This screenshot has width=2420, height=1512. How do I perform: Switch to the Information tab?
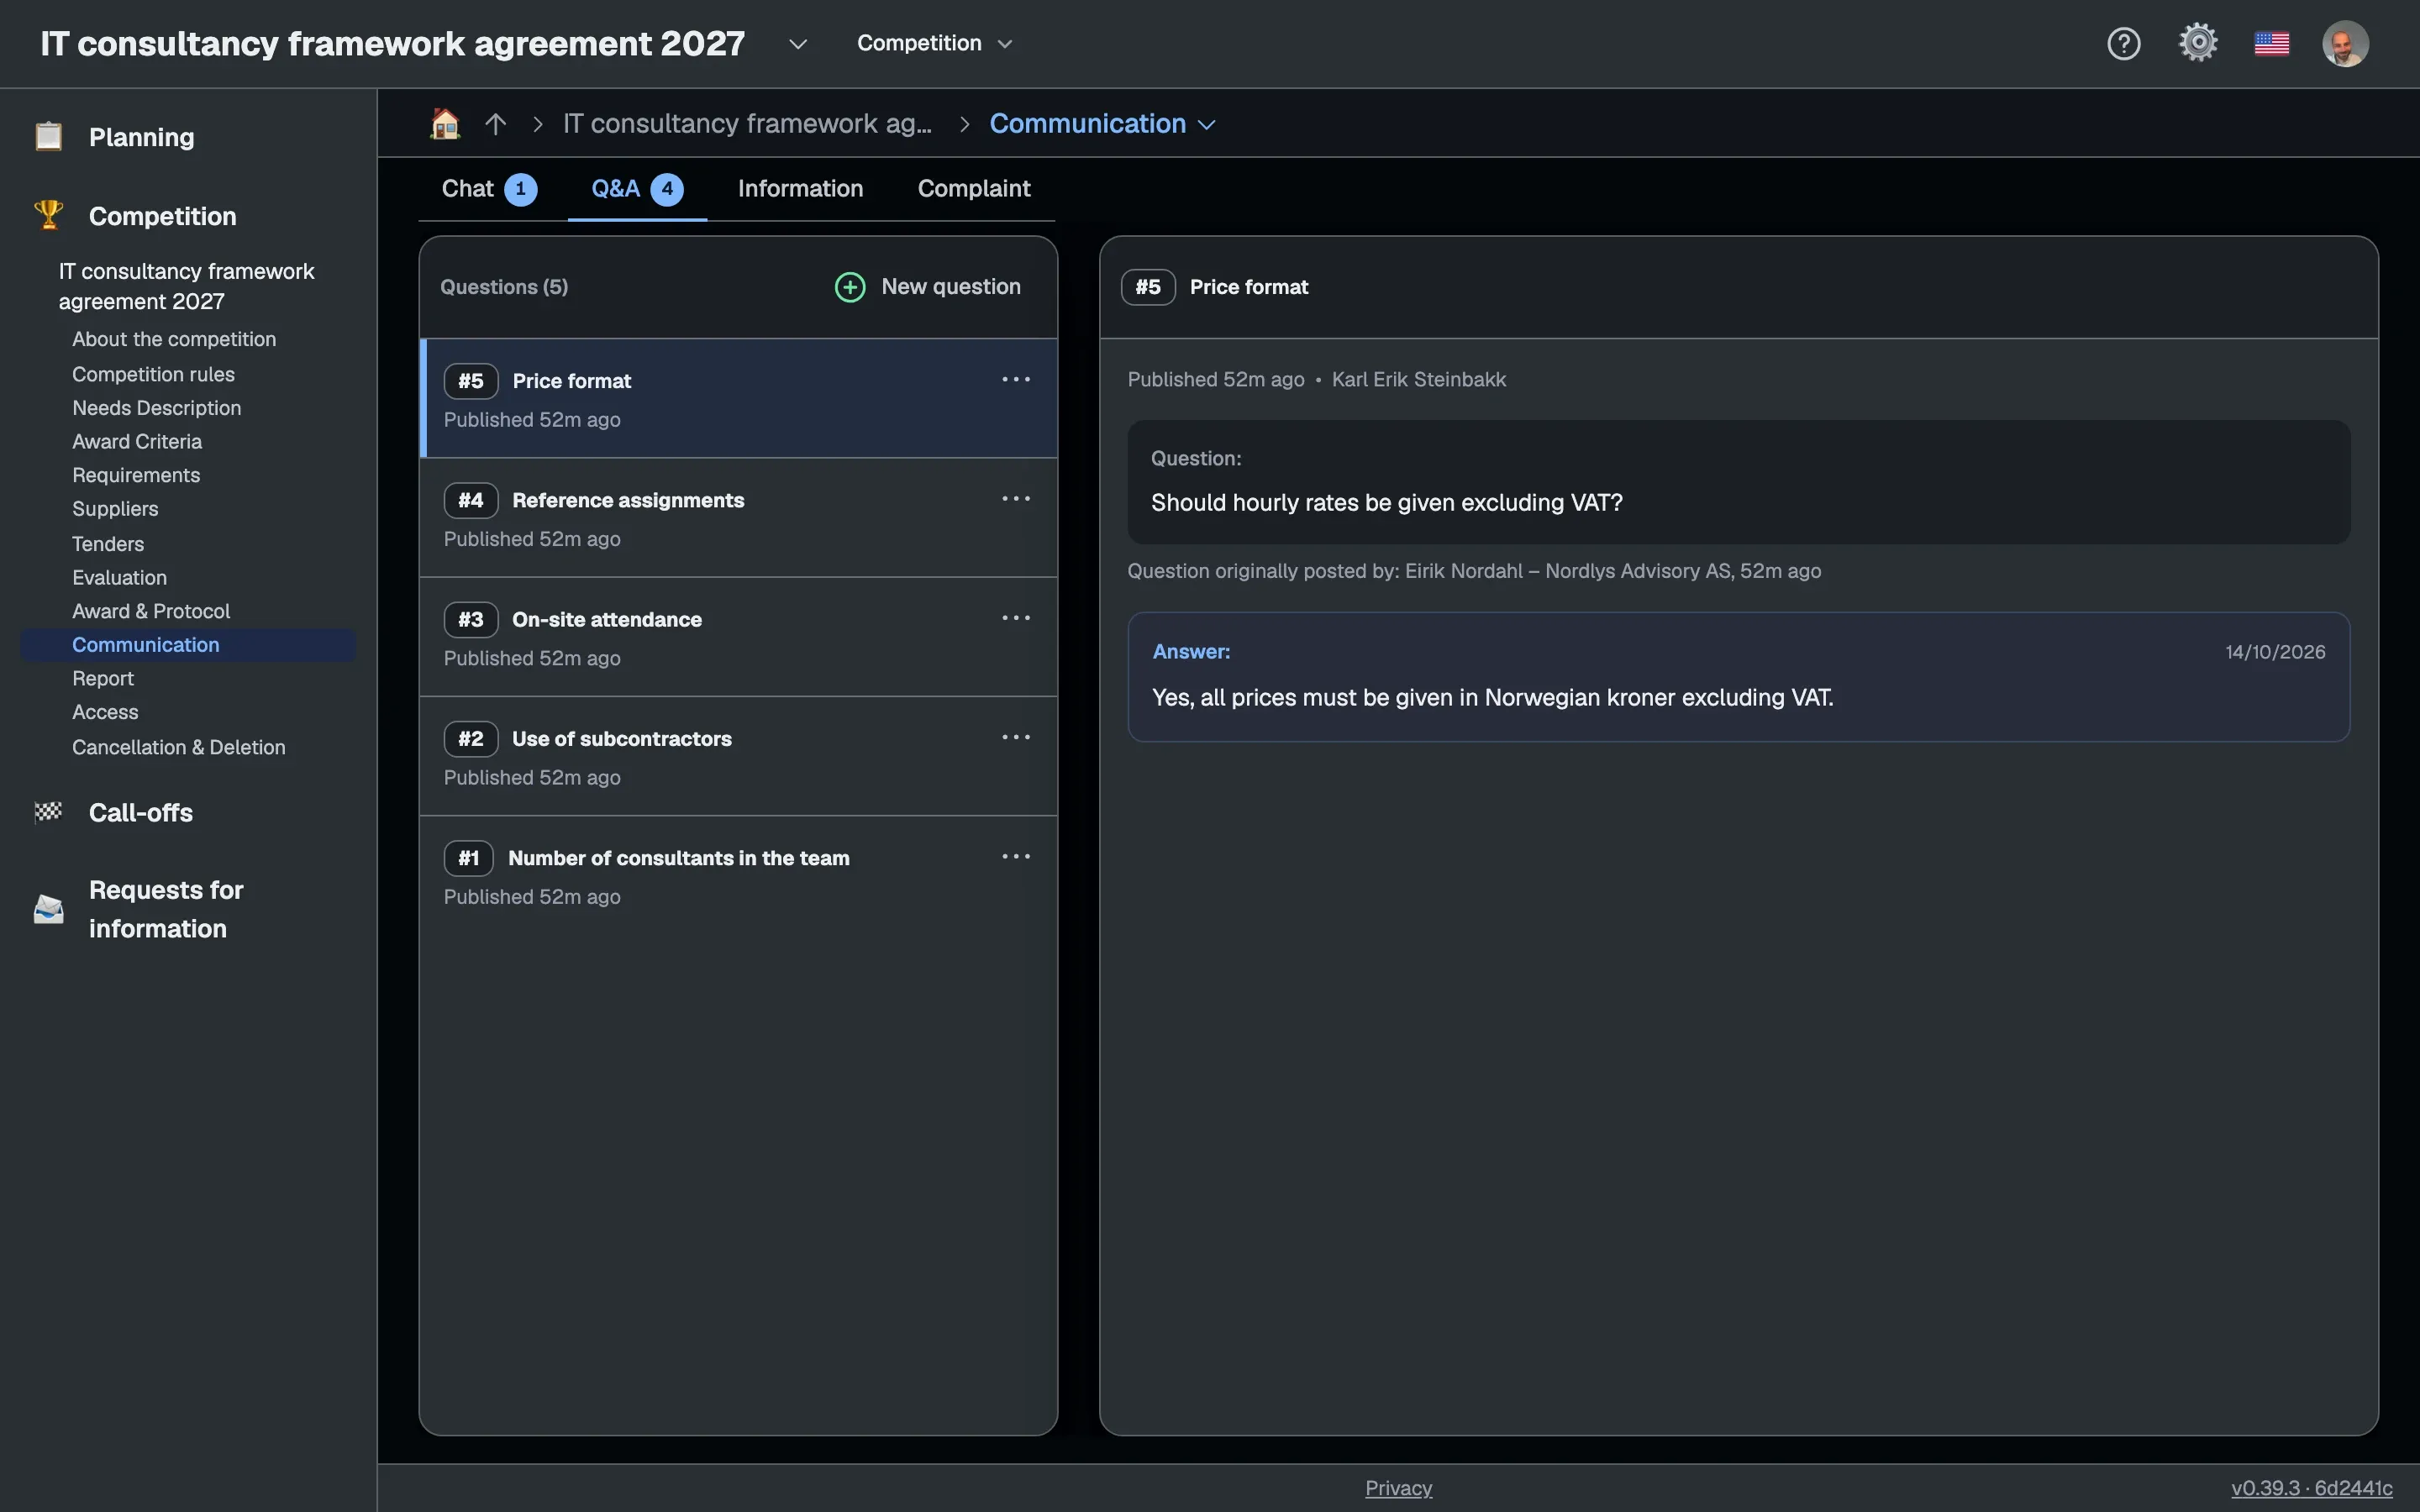[x=800, y=188]
